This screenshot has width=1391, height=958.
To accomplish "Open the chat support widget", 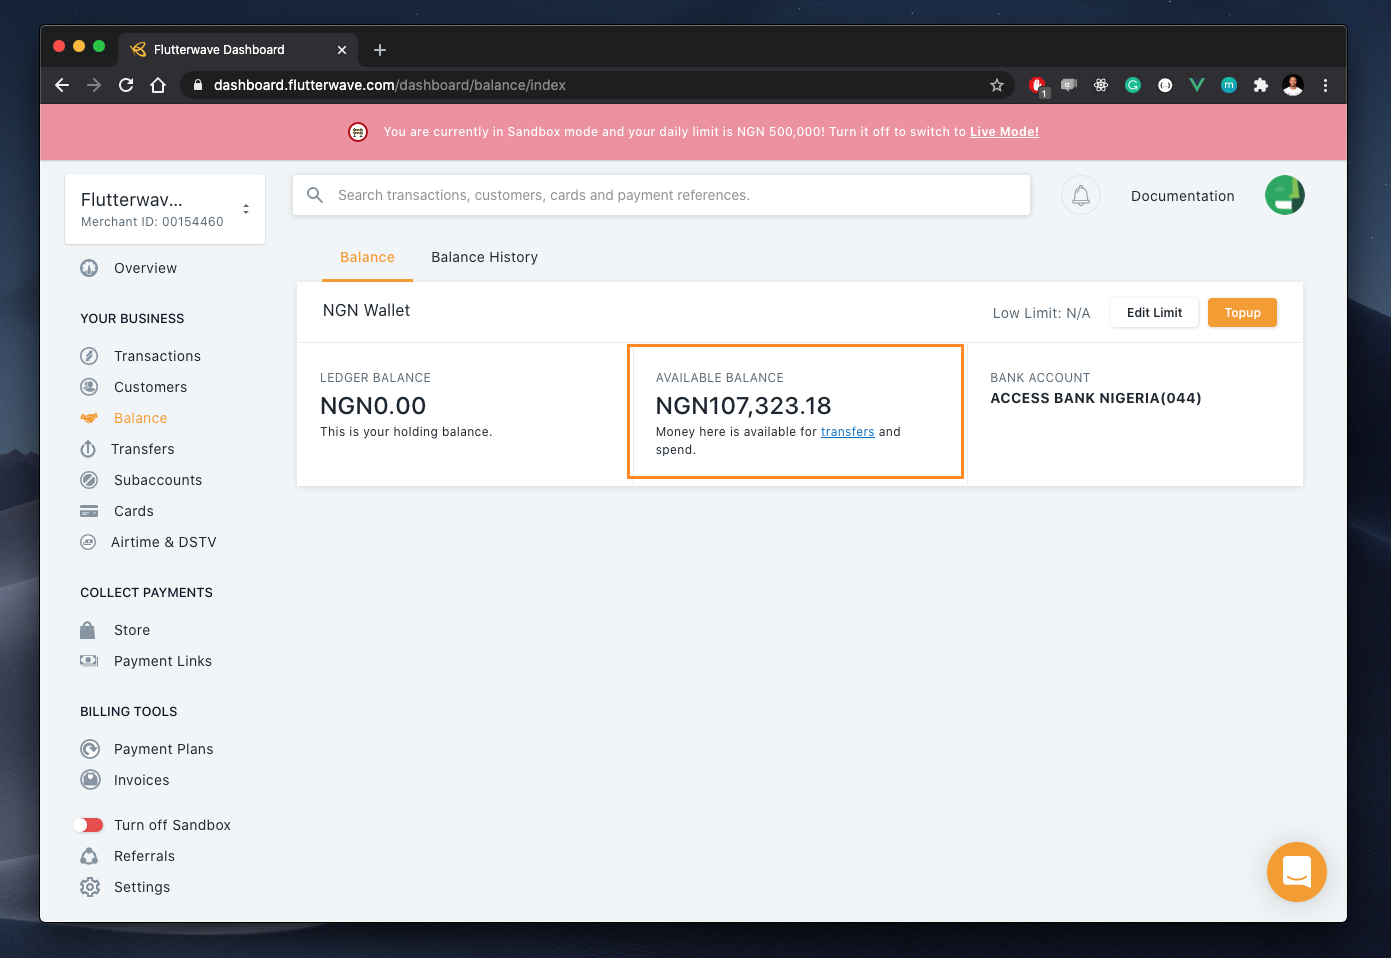I will click(x=1297, y=872).
